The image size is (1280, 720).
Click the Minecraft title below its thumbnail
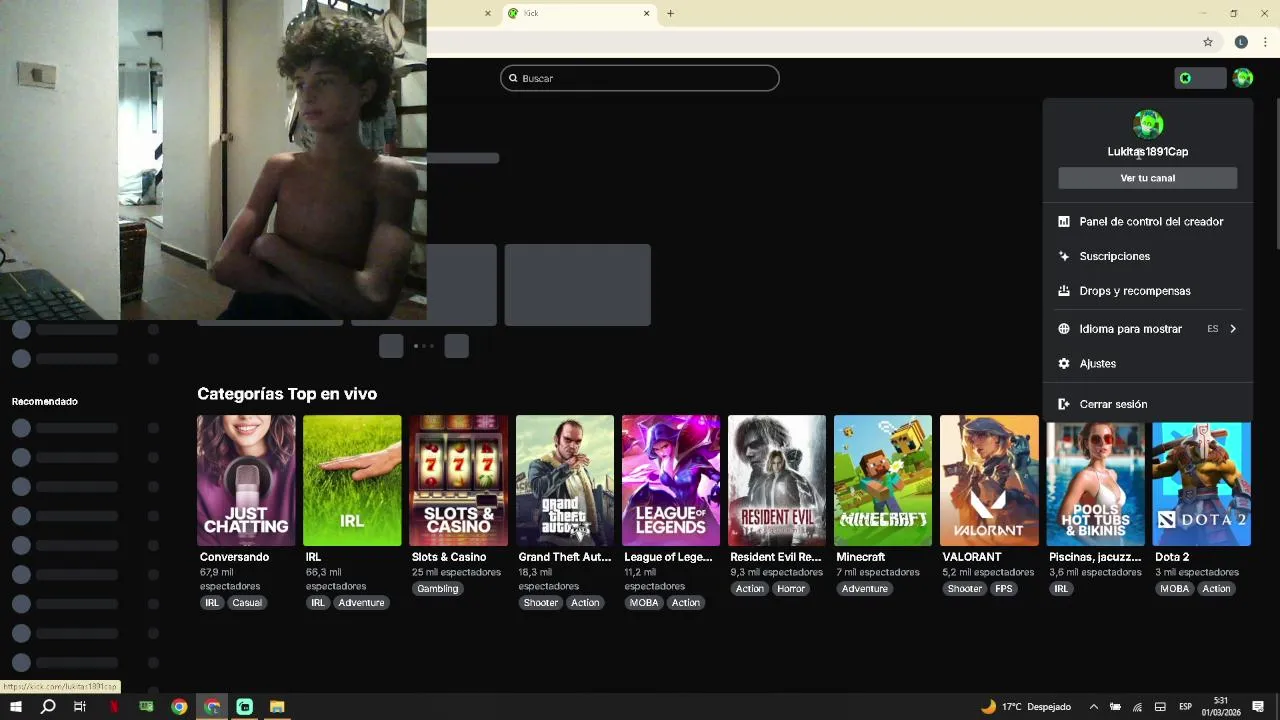[x=861, y=557]
